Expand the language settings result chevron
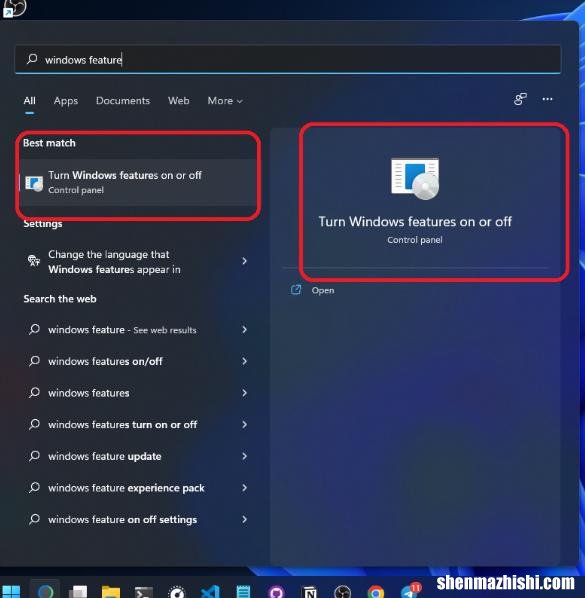585x598 pixels. [244, 261]
